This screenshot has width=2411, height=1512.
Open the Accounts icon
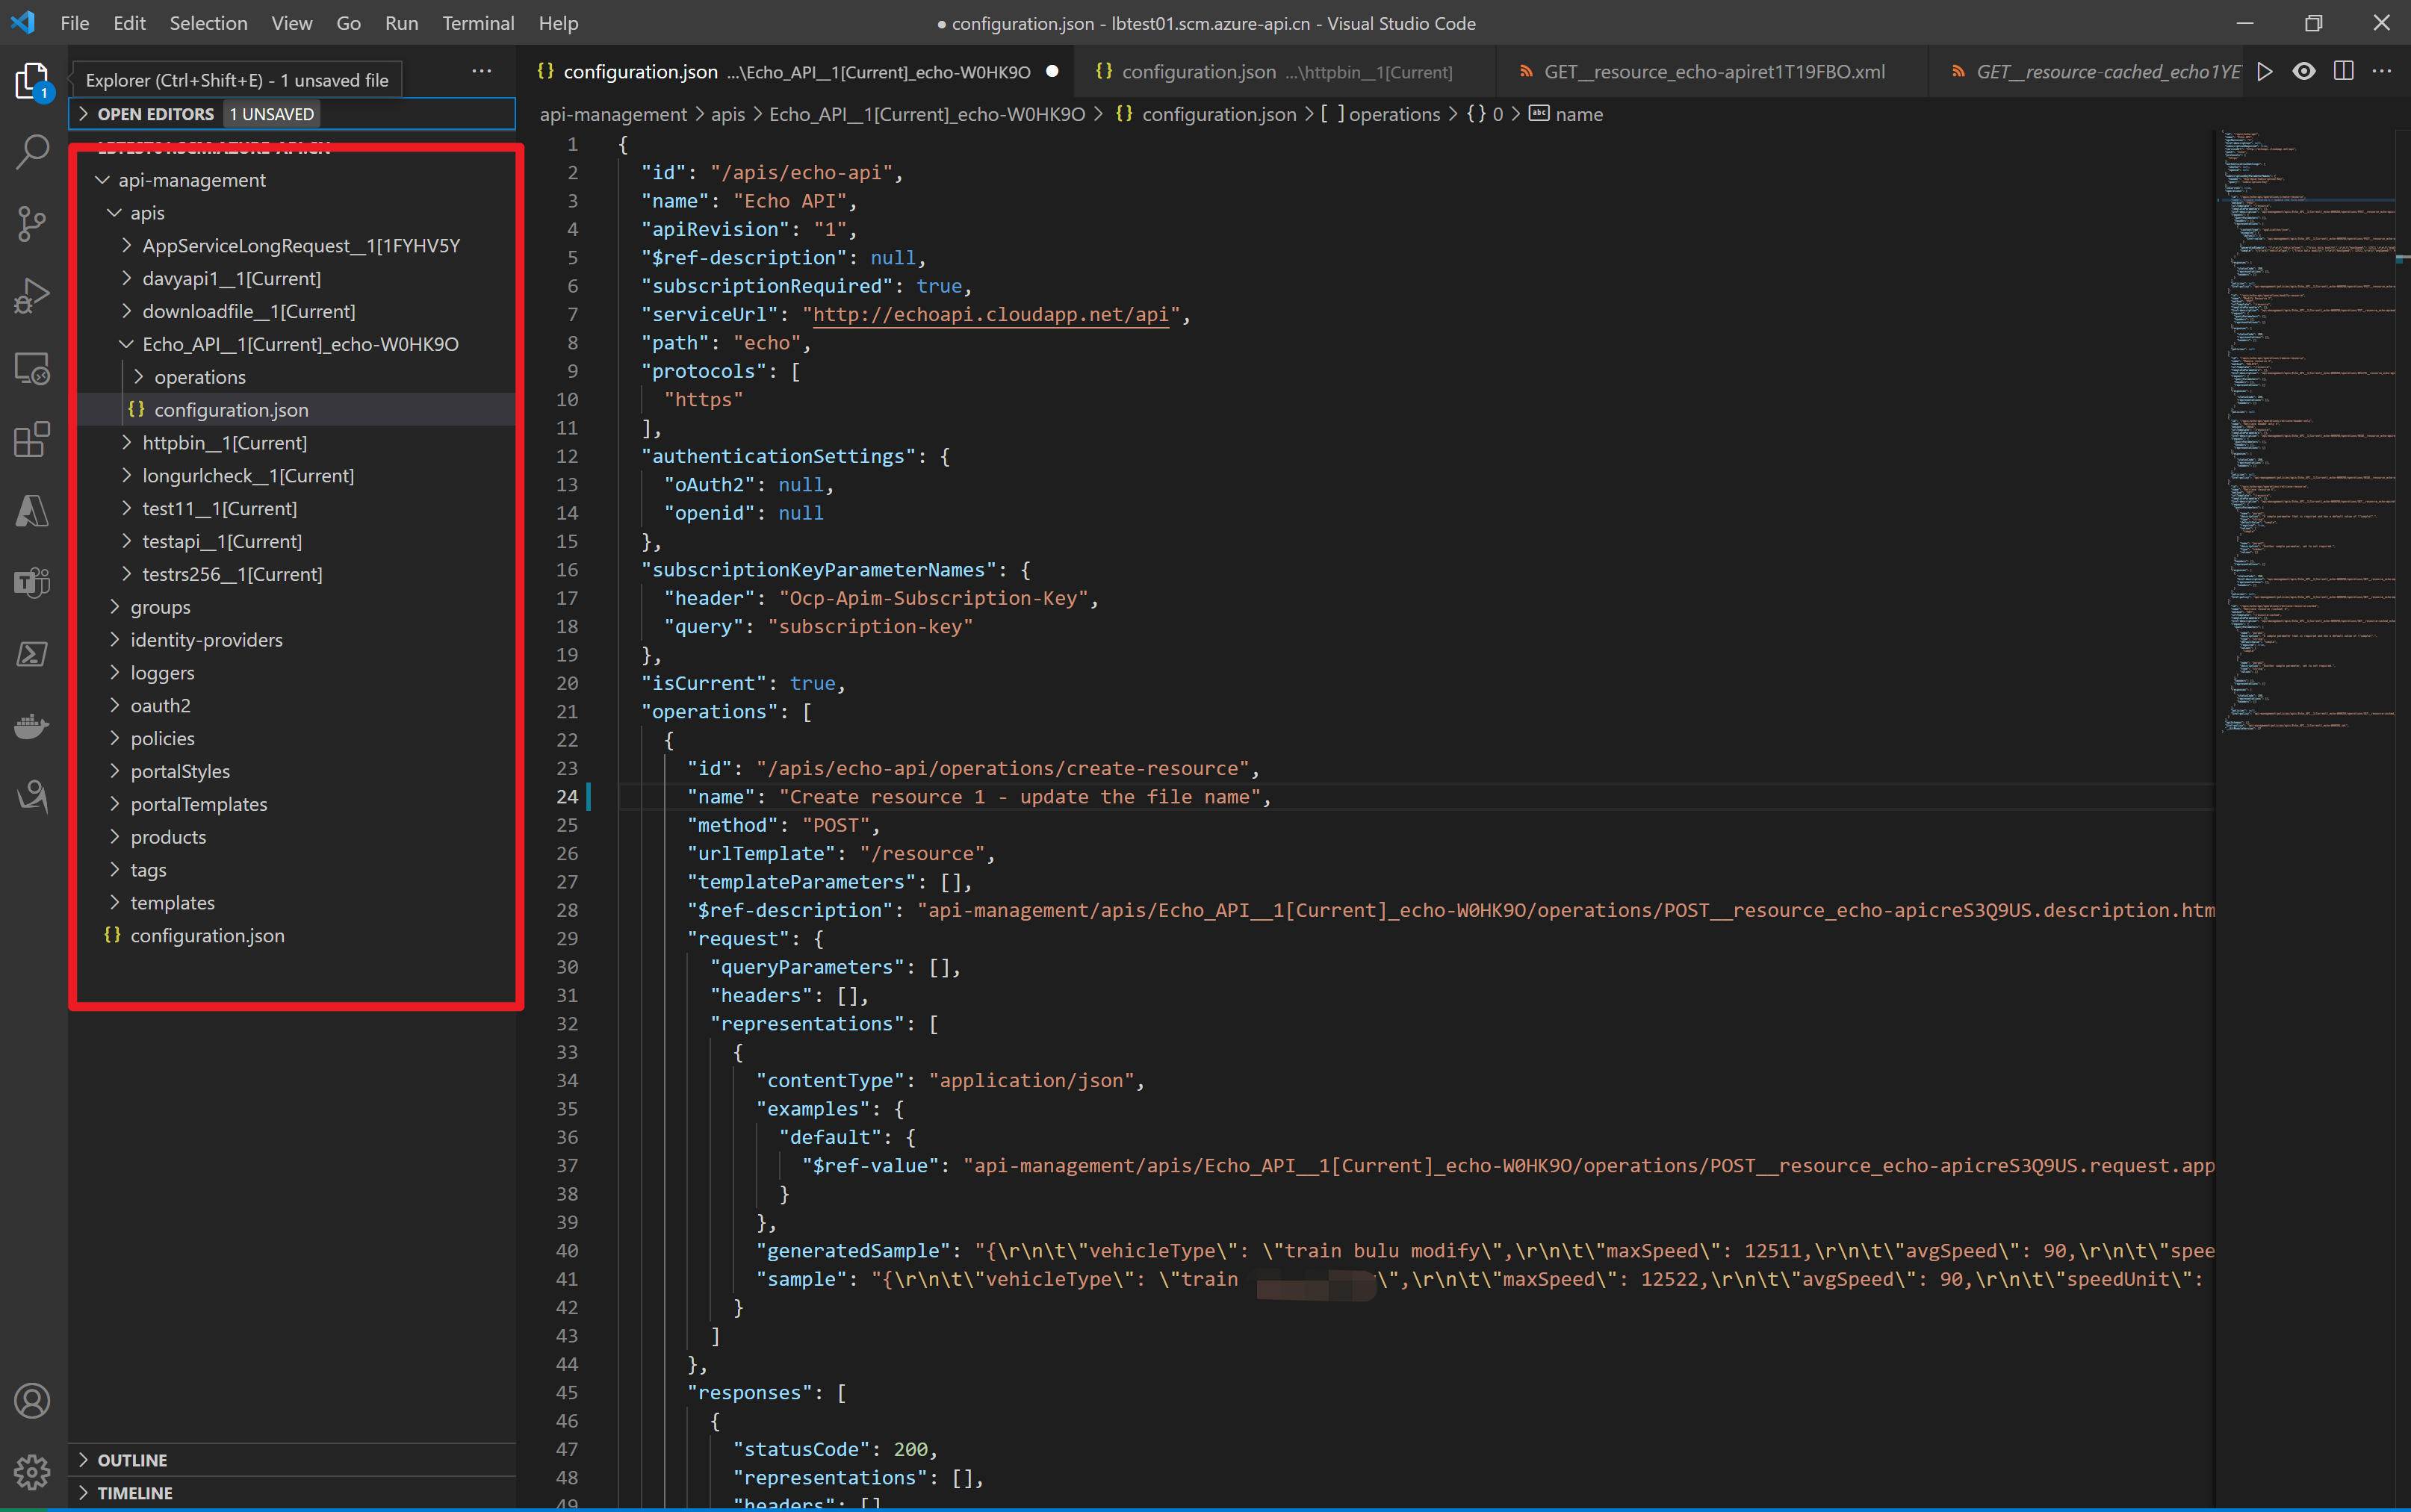tap(32, 1400)
